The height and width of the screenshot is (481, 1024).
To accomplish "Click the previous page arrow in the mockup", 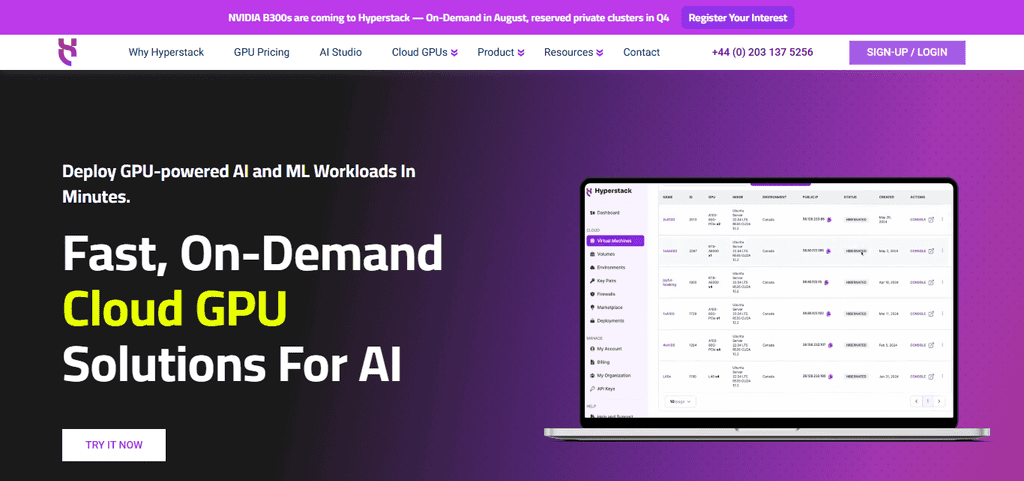I will (916, 401).
